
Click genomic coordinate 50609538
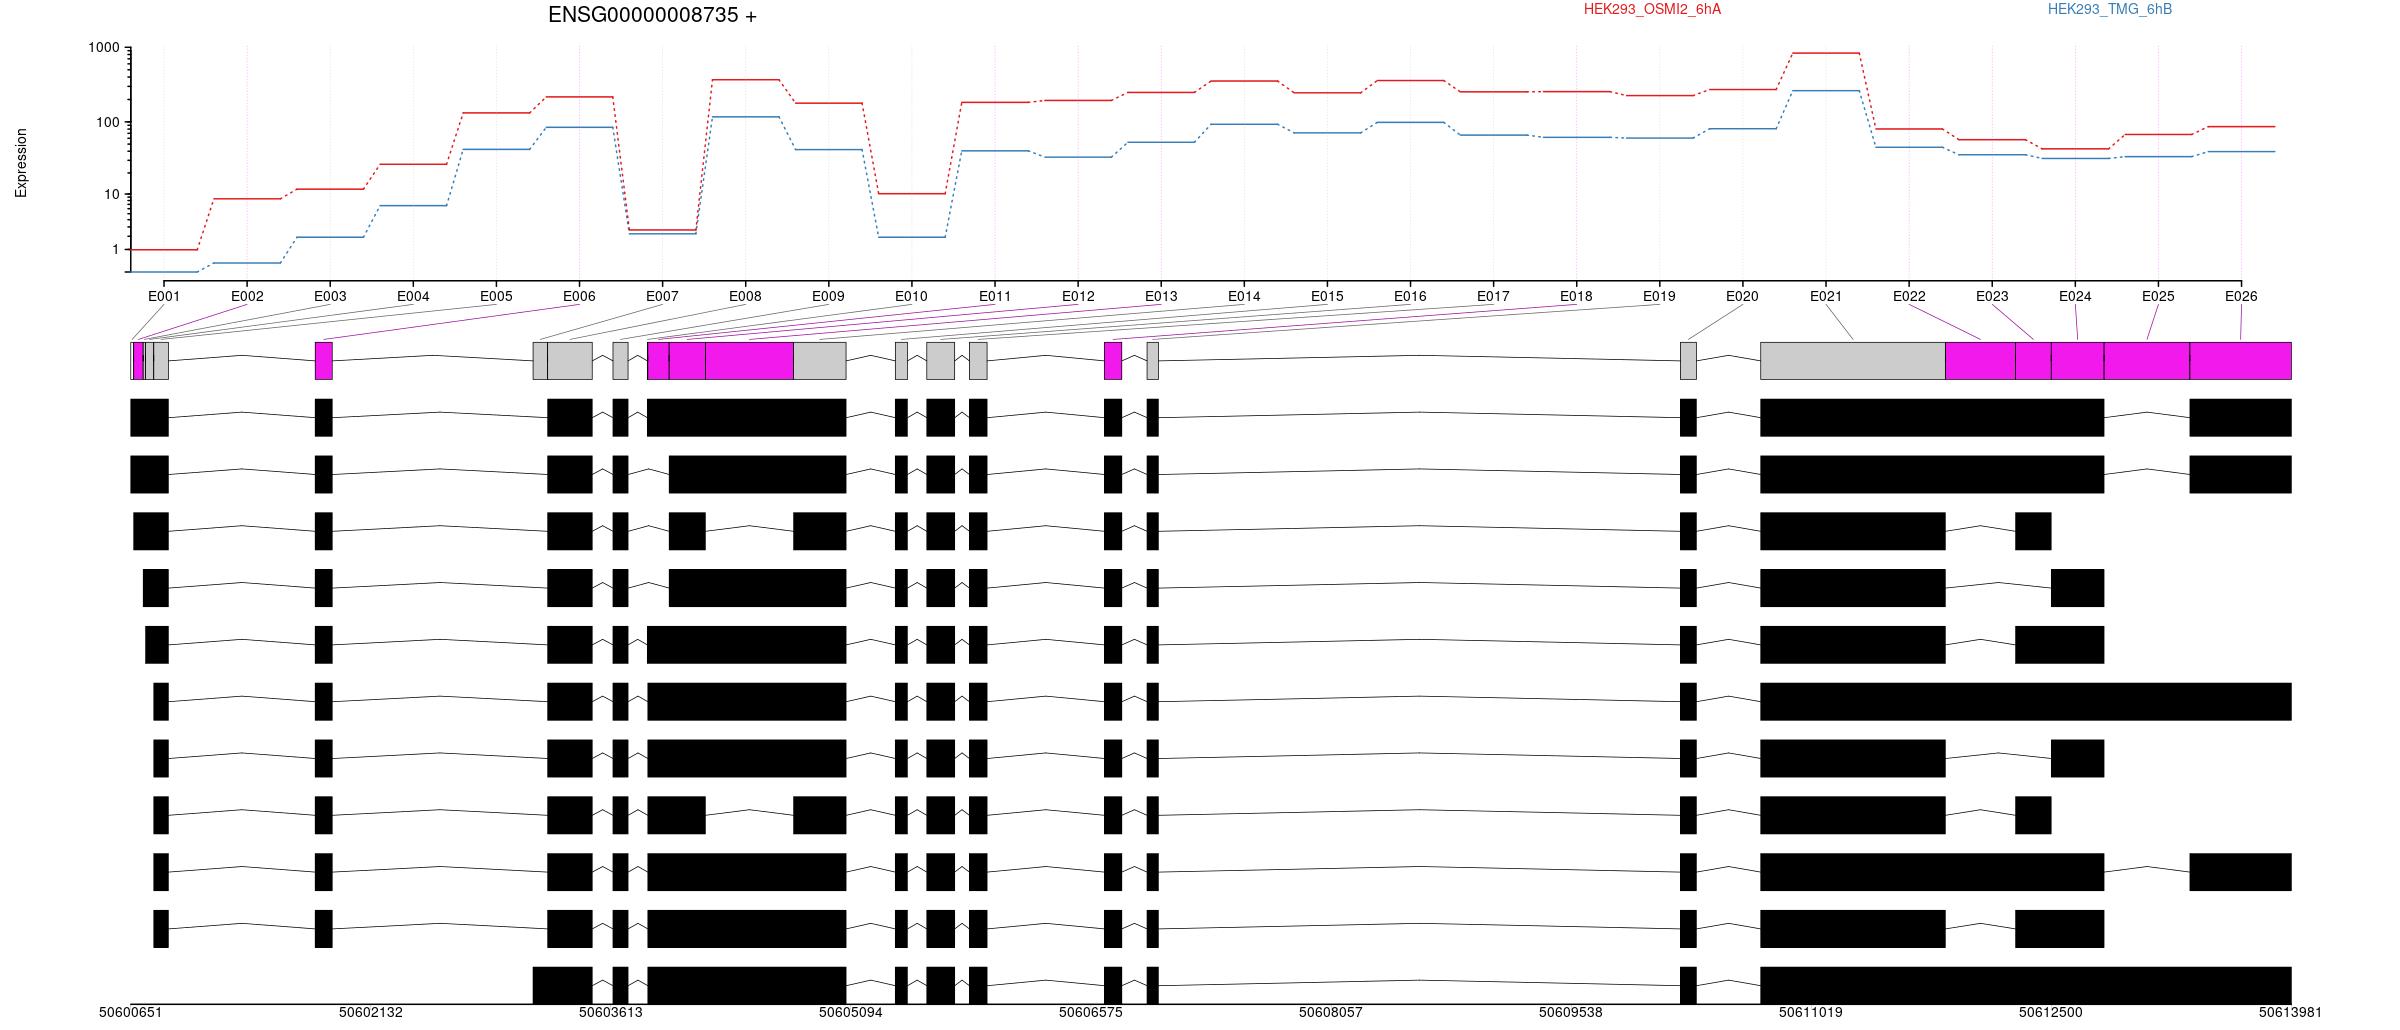[x=1570, y=1012]
